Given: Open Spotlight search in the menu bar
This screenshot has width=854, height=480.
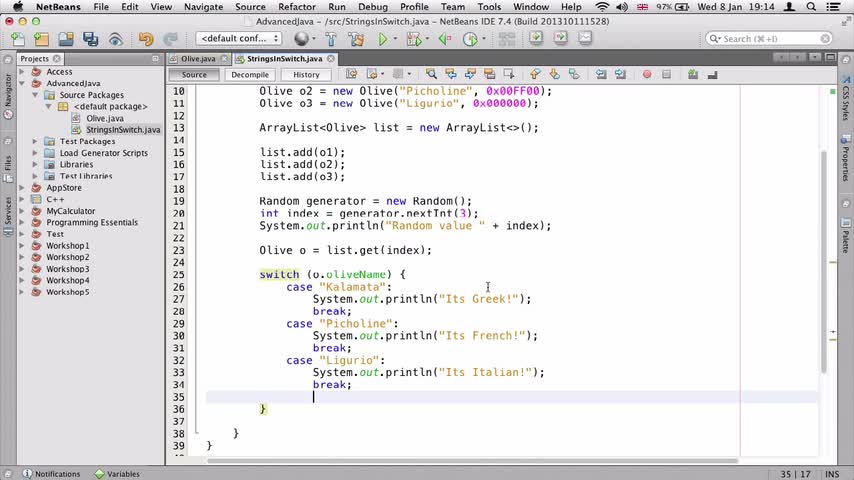Looking at the screenshot, I should (x=811, y=7).
